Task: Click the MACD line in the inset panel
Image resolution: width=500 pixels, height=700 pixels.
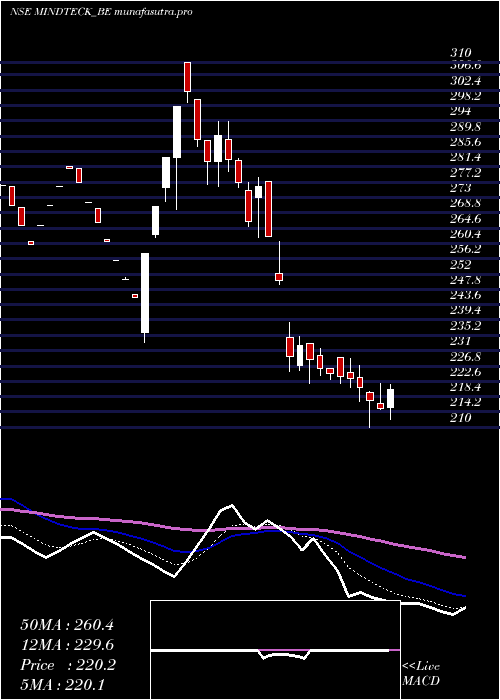Action: tap(270, 652)
